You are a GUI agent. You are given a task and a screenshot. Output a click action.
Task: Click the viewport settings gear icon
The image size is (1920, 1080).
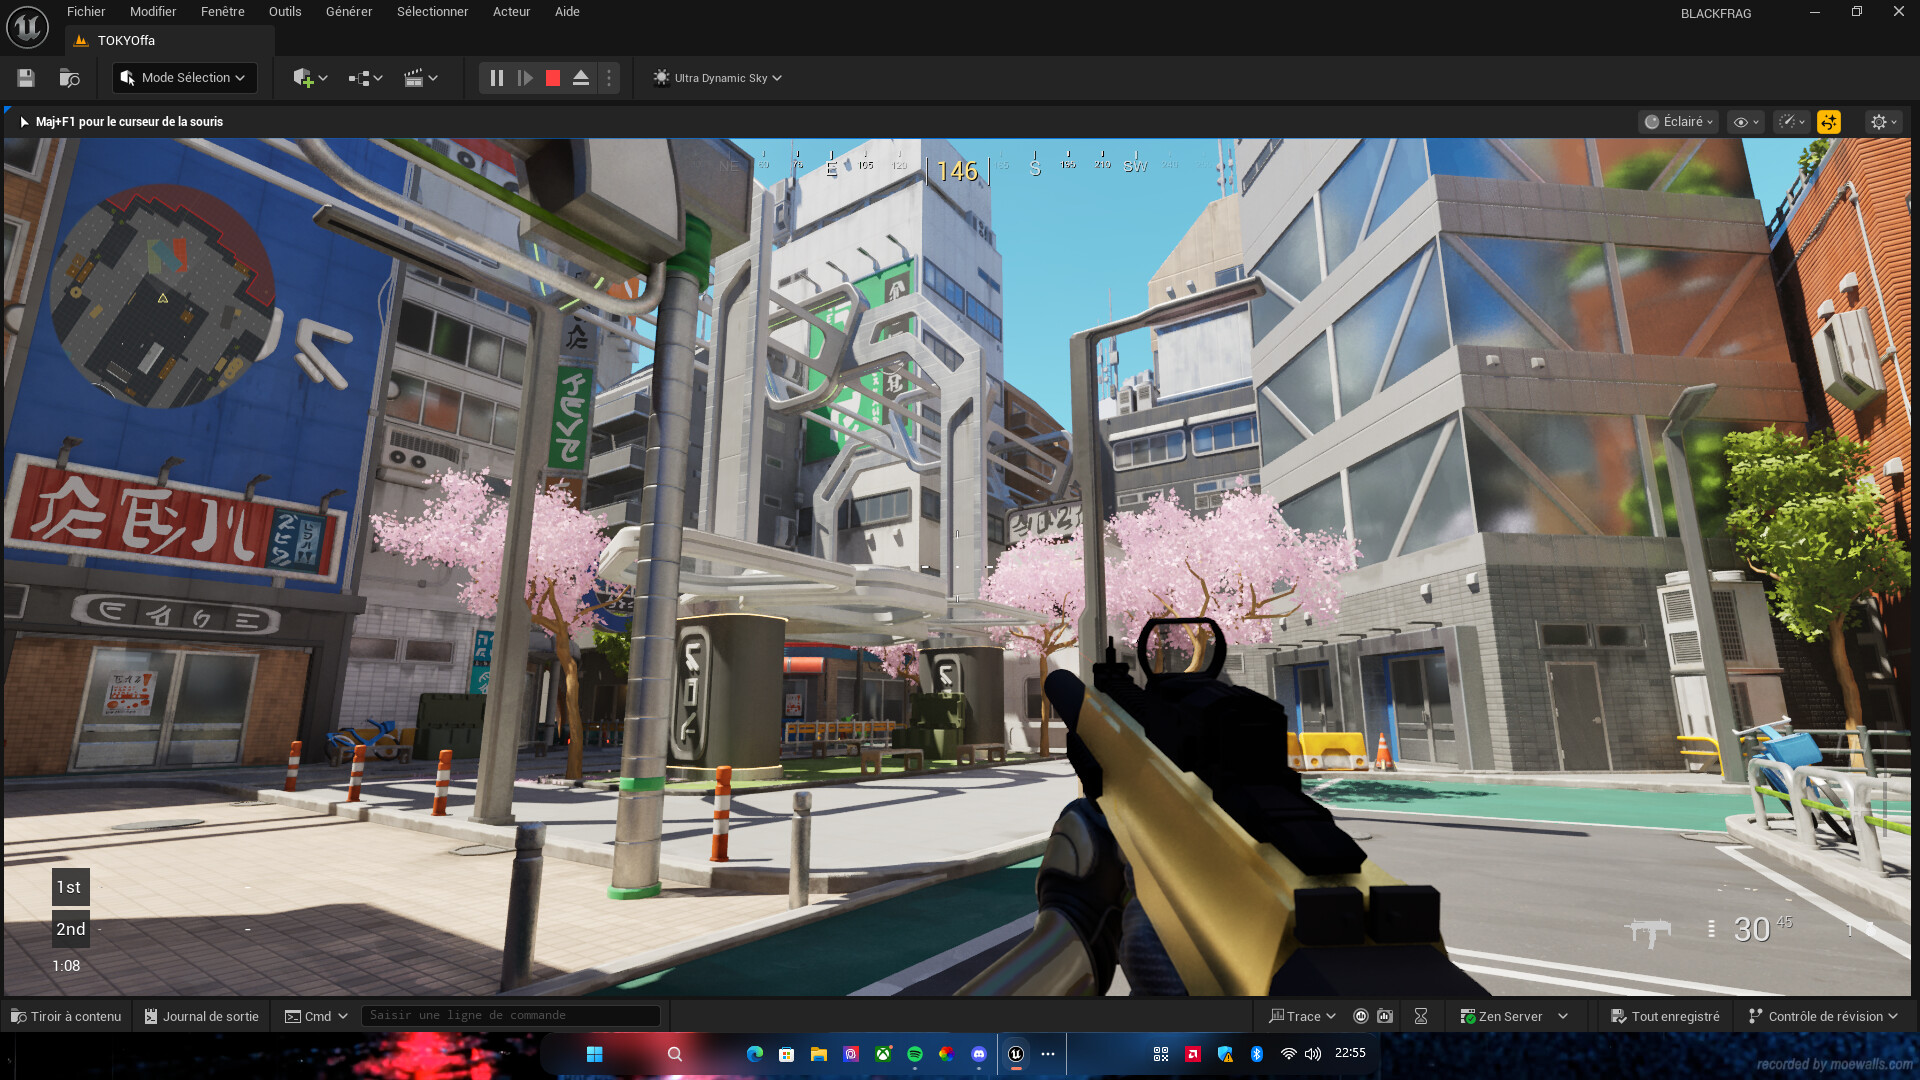click(1881, 121)
